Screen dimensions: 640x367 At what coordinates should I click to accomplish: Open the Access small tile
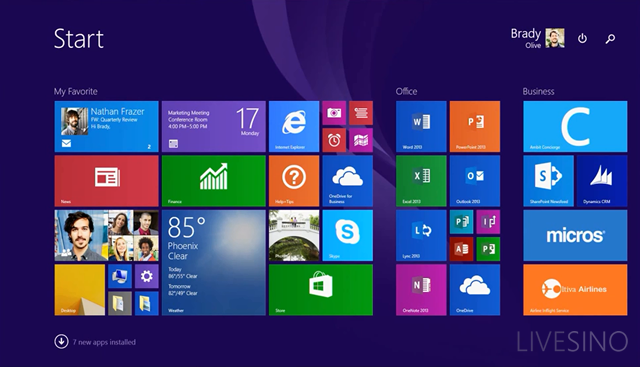(461, 249)
